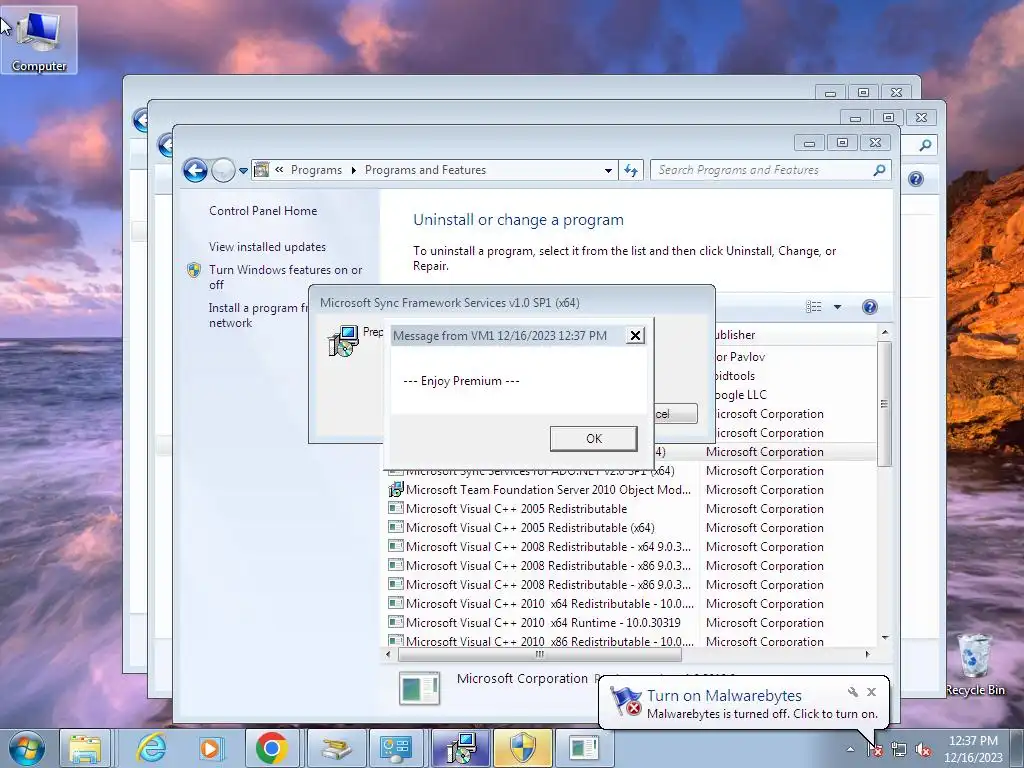Open Windows Explorer from taskbar
Viewport: 1024px width, 768px height.
[85, 748]
